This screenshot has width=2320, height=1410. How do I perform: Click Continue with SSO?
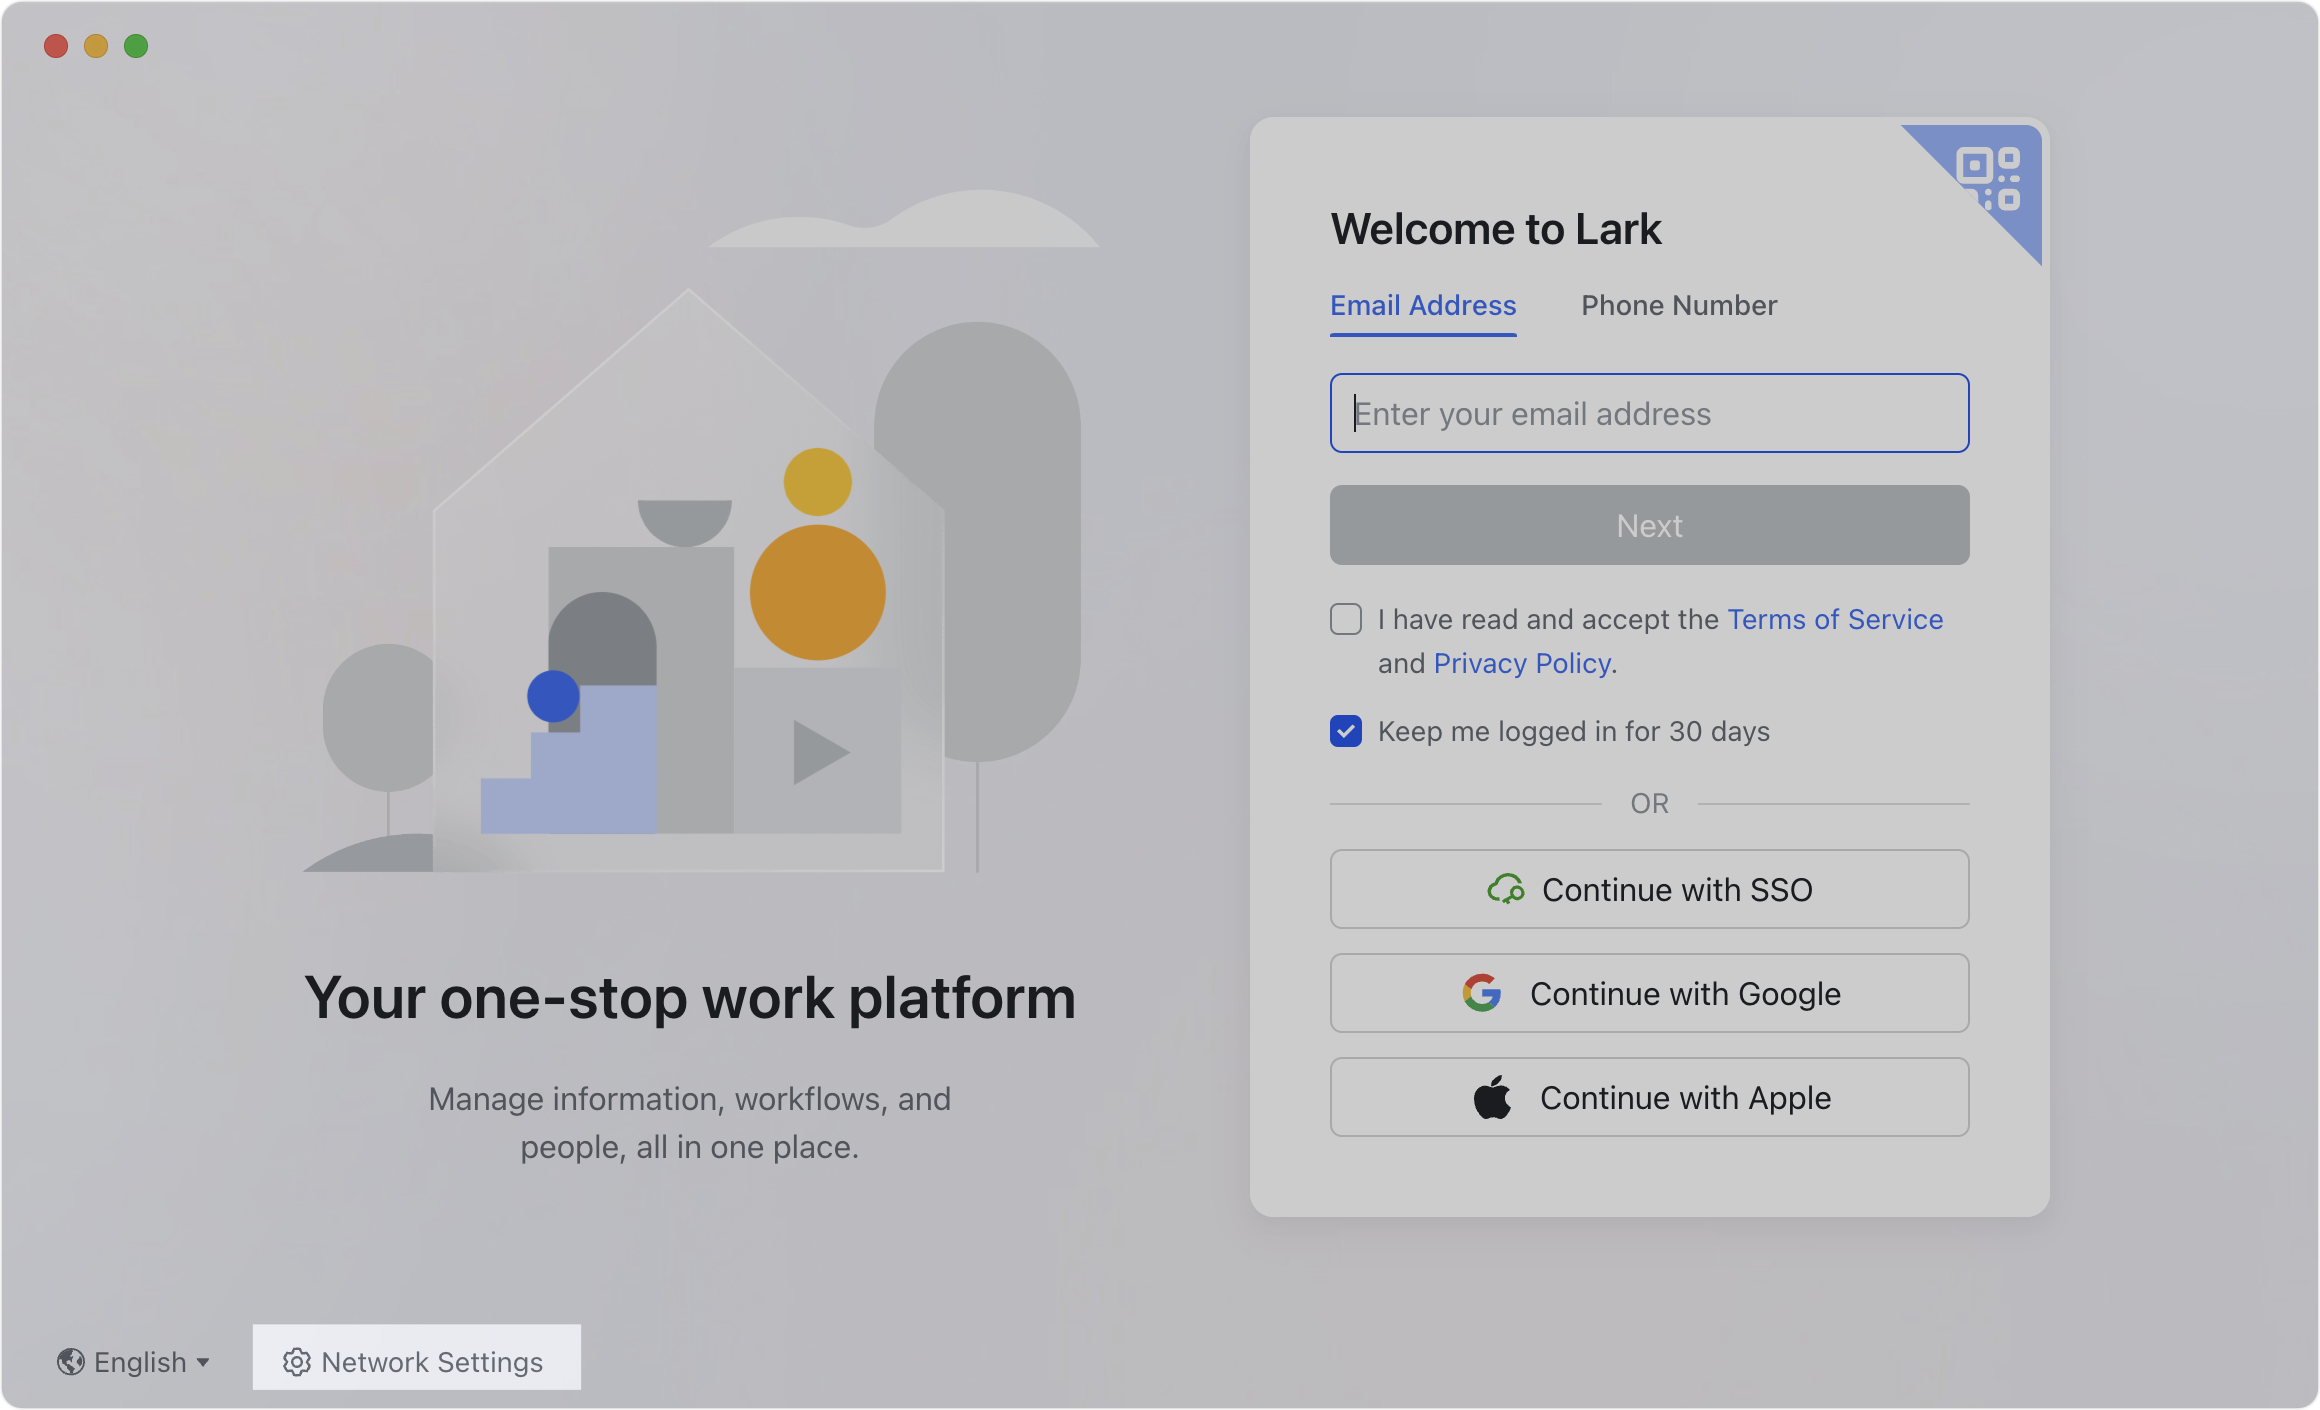pyautogui.click(x=1649, y=889)
